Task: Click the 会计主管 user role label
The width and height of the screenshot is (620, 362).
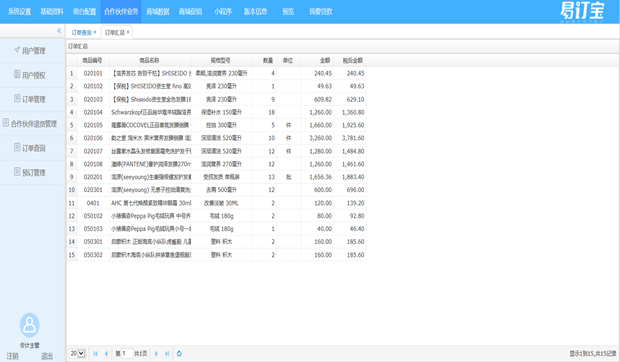Action: pyautogui.click(x=30, y=345)
